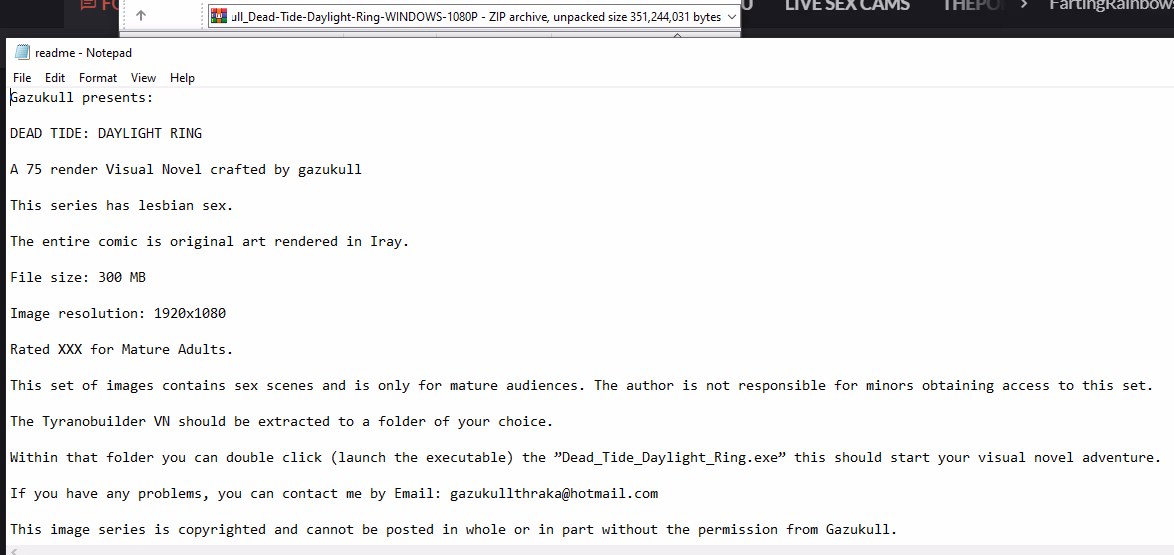
Task: Place cursor on the File size: 300 MB line
Action: [78, 277]
